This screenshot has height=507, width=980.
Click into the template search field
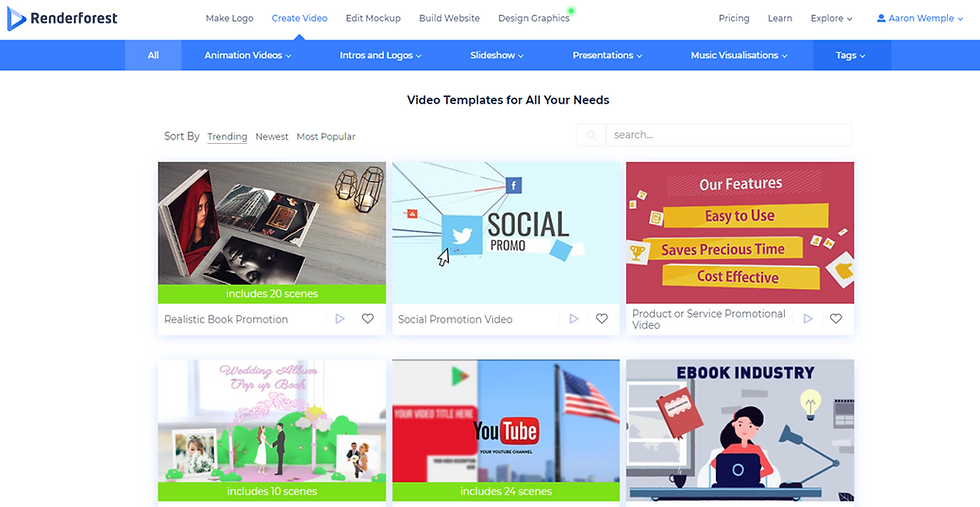point(729,135)
